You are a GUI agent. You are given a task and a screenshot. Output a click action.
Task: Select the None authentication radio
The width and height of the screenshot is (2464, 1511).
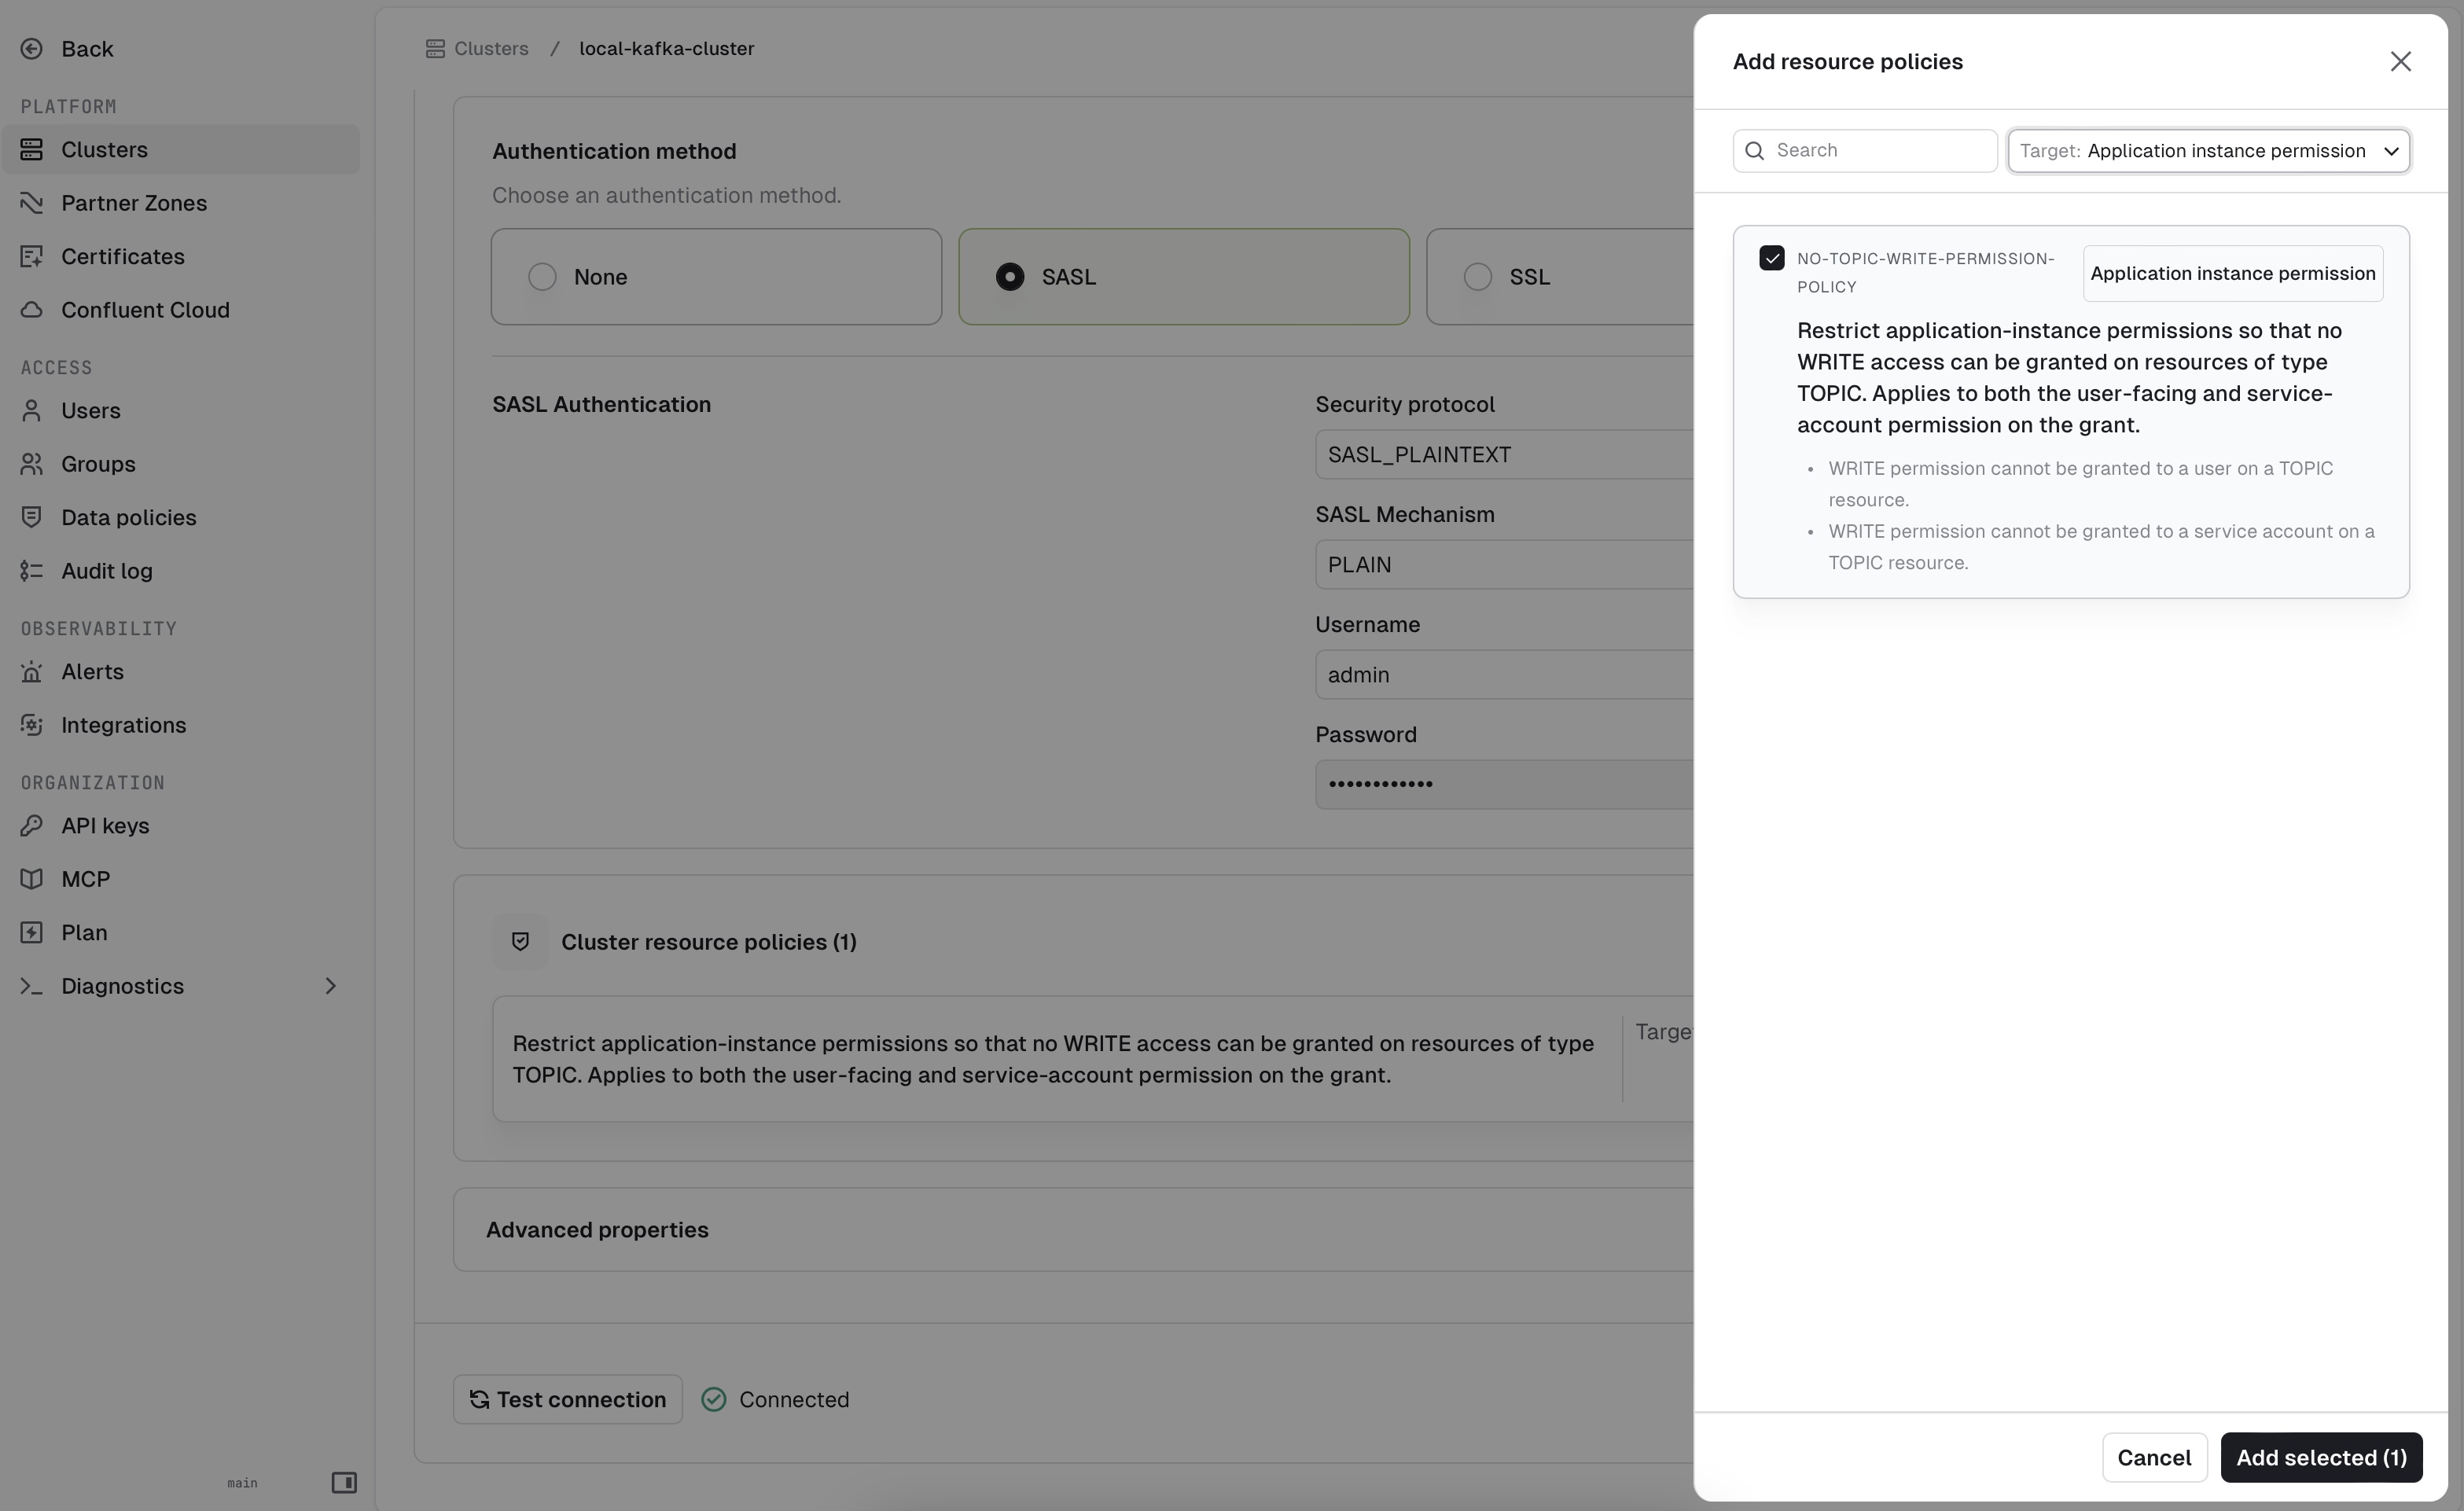pyautogui.click(x=542, y=277)
